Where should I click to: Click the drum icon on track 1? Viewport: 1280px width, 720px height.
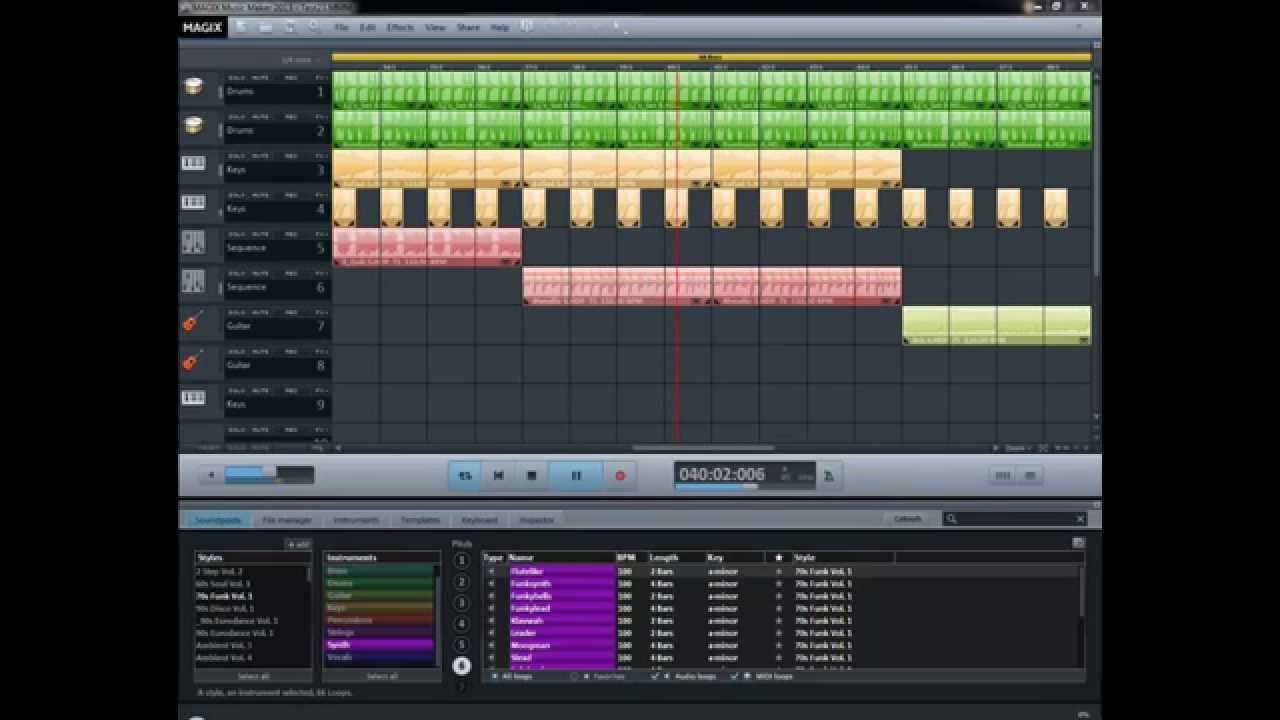coord(194,87)
